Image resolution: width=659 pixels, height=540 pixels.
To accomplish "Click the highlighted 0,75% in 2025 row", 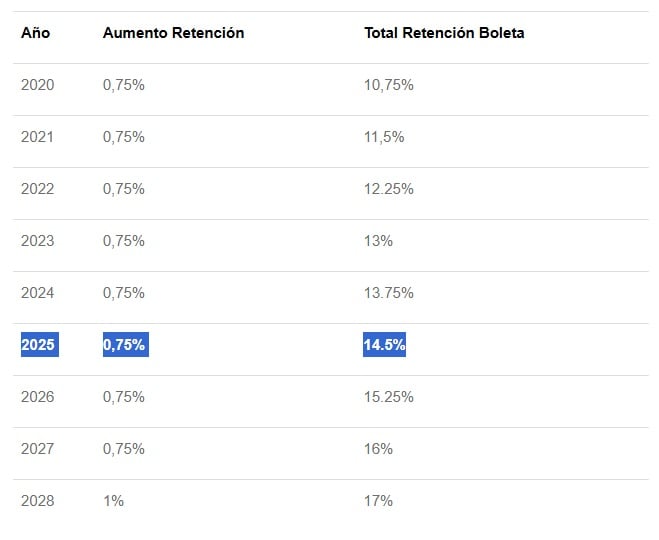I will point(124,345).
